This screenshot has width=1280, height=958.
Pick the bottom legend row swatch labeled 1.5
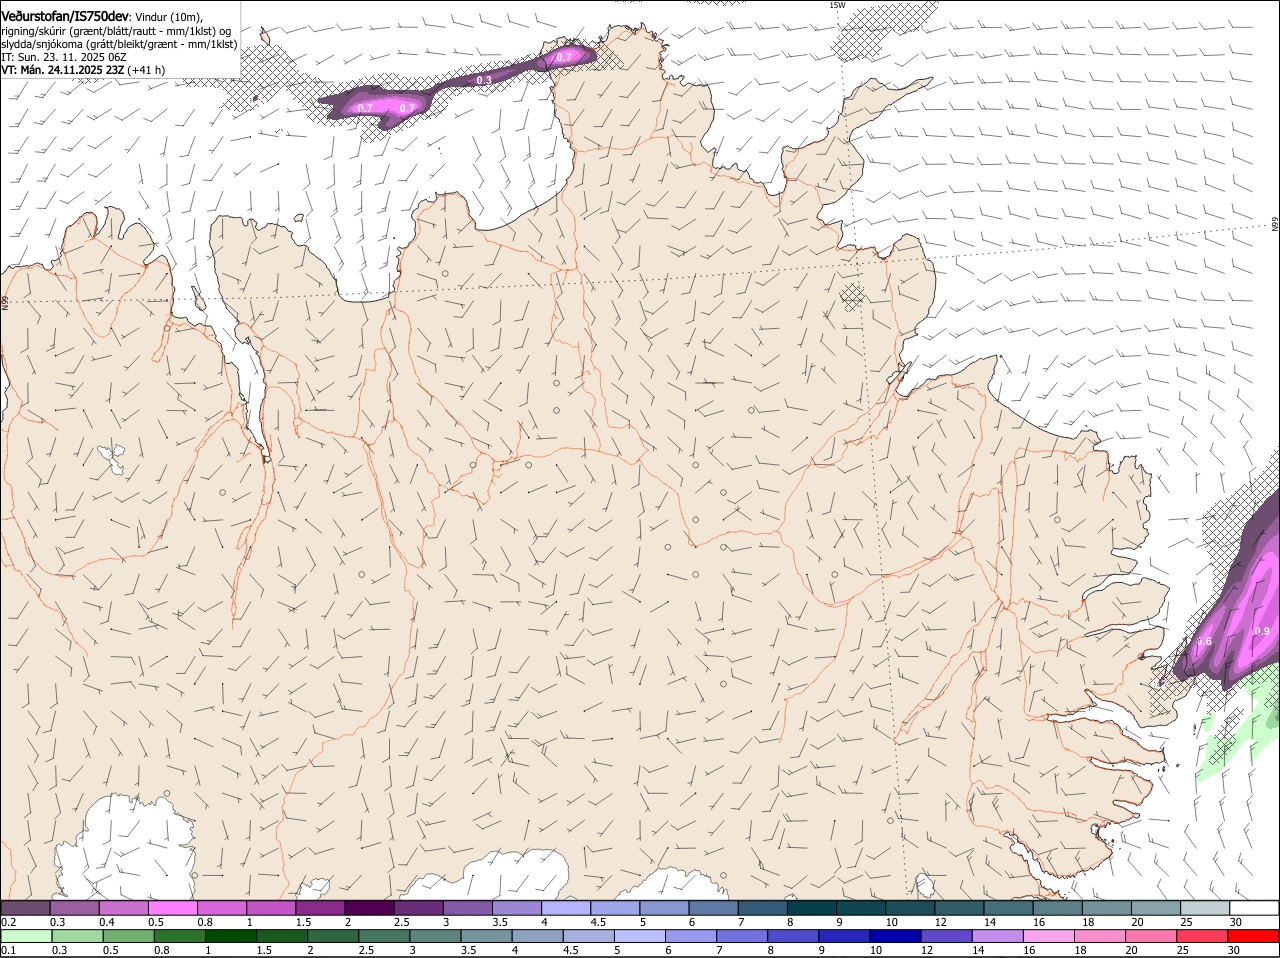point(281,936)
